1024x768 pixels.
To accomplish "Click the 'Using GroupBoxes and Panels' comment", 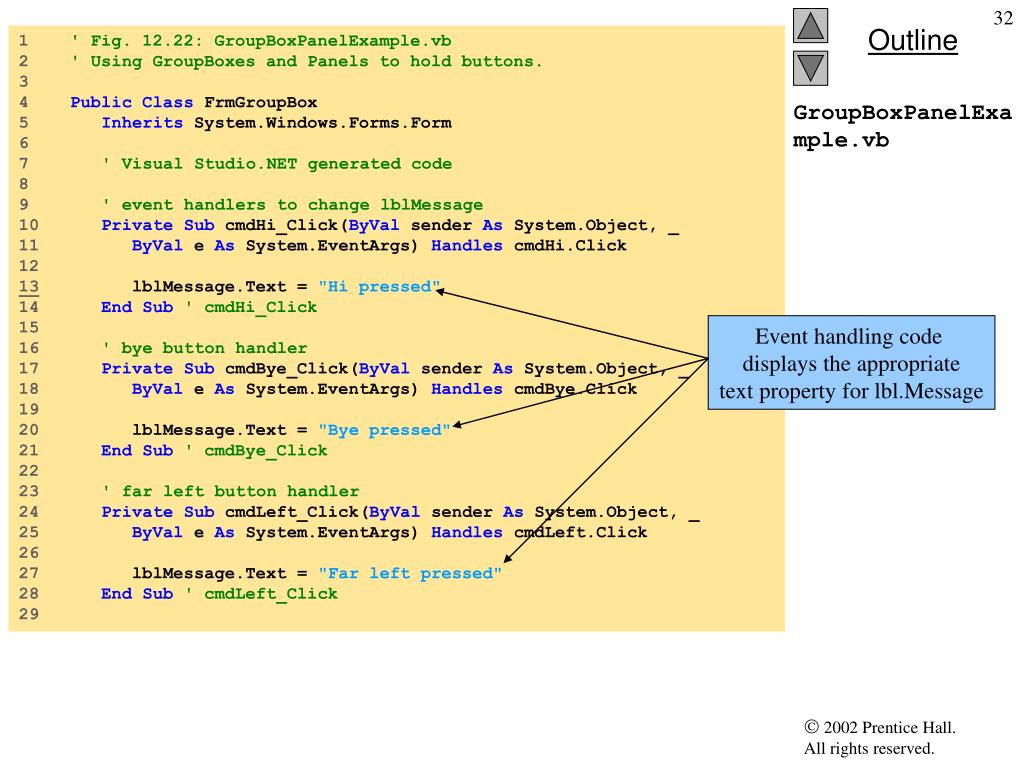I will [307, 61].
